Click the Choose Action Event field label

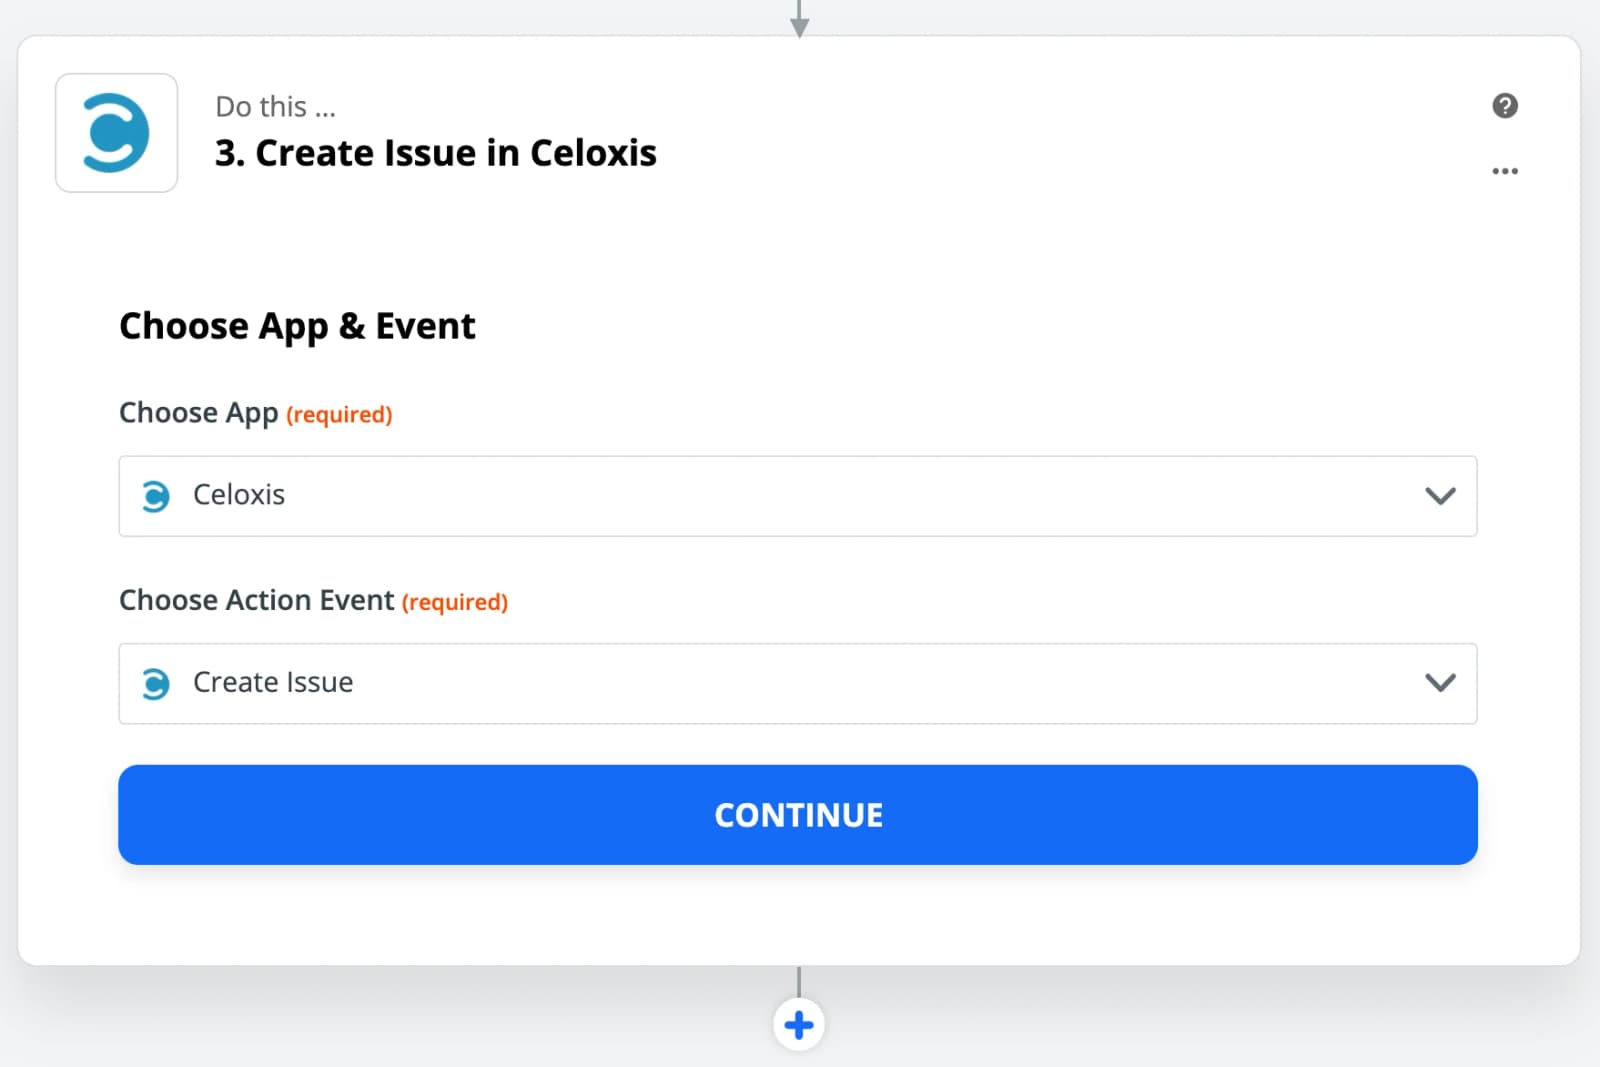click(x=256, y=600)
